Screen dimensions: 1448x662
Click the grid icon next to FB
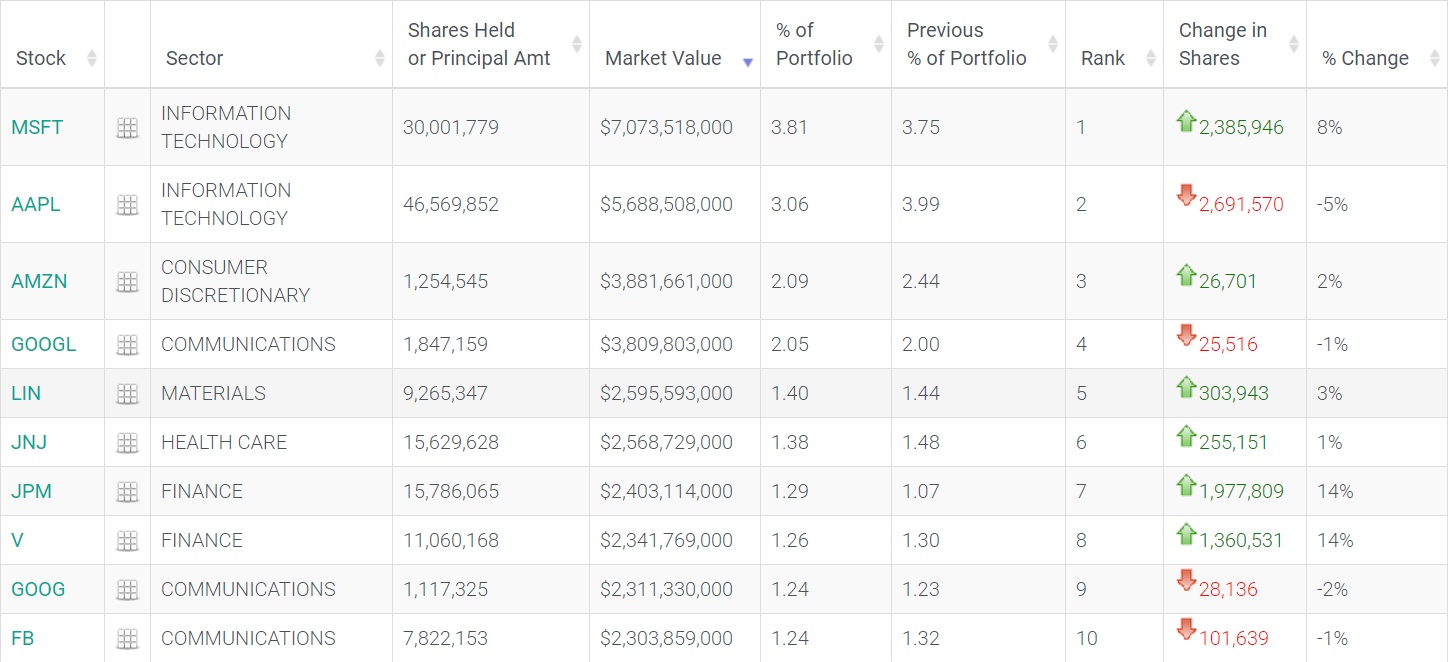pos(127,639)
